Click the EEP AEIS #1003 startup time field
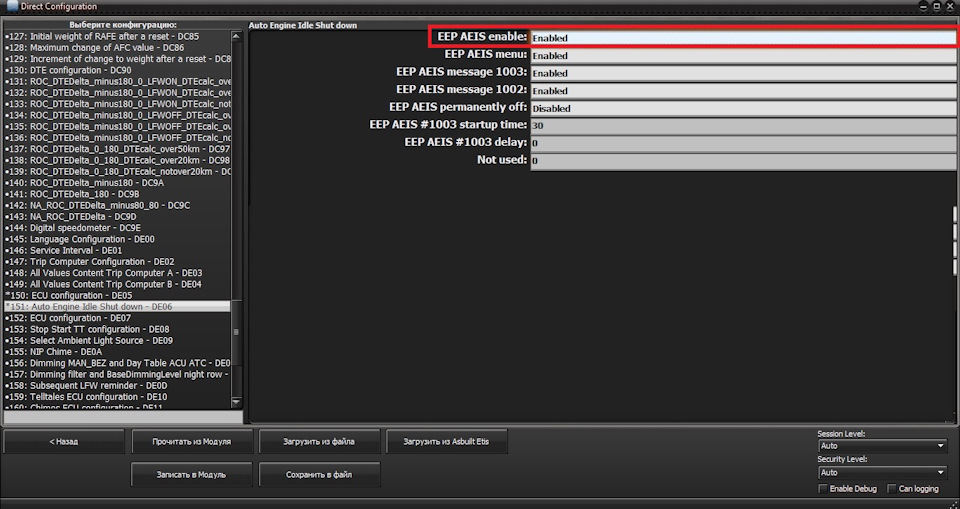 pyautogui.click(x=743, y=126)
